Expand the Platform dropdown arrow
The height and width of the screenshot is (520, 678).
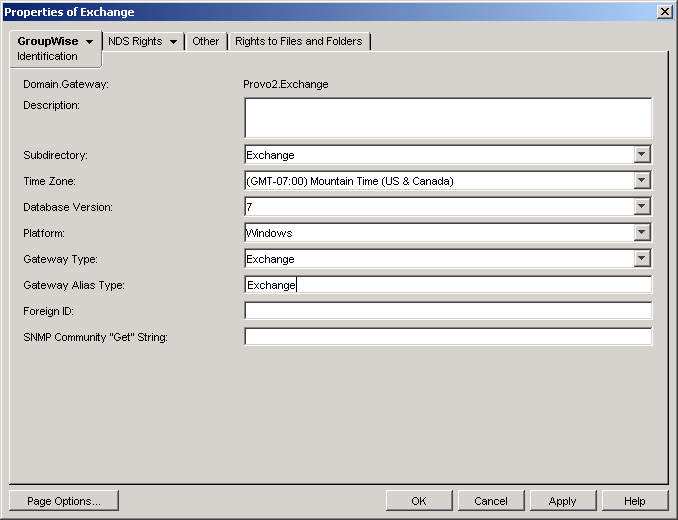point(642,232)
